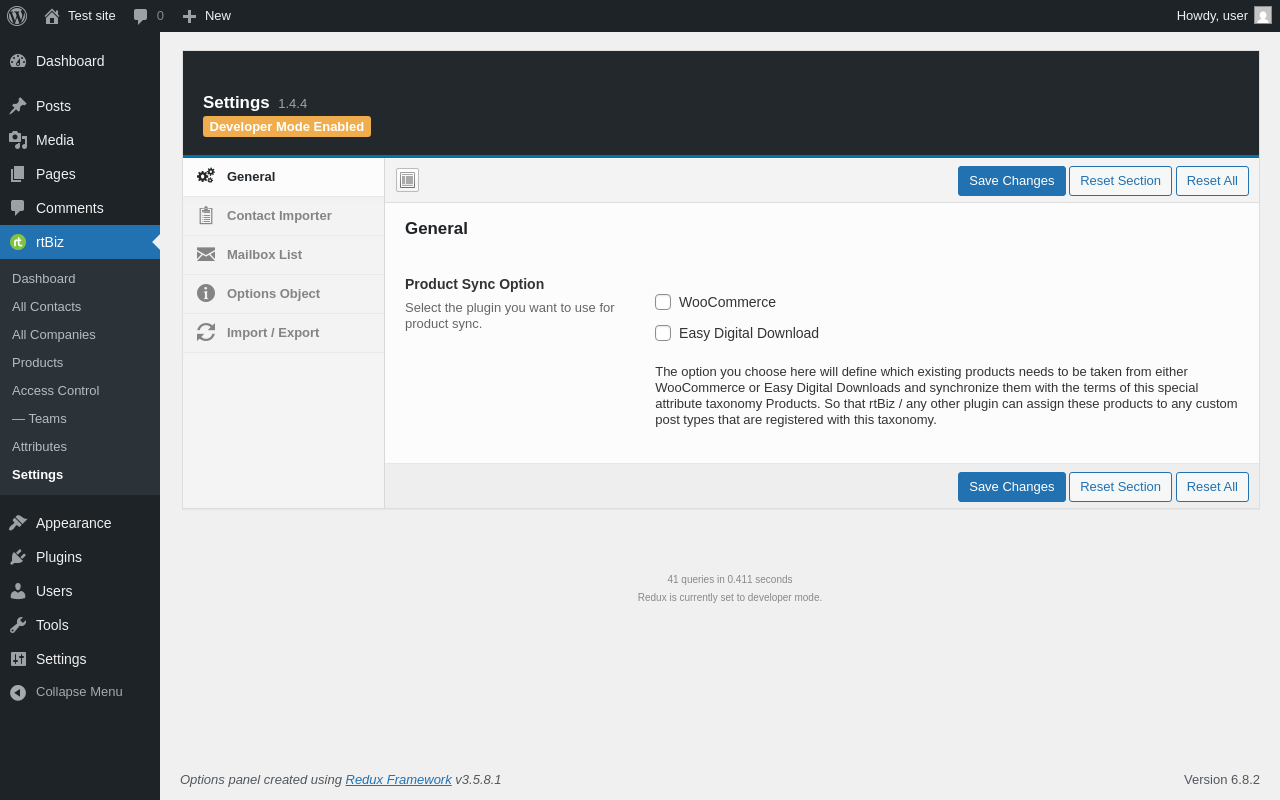This screenshot has width=1280, height=800.
Task: Click the Howdy, user account text
Action: 1212,16
